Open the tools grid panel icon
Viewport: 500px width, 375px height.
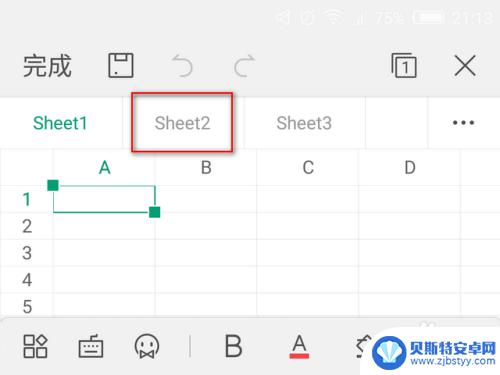tap(35, 346)
